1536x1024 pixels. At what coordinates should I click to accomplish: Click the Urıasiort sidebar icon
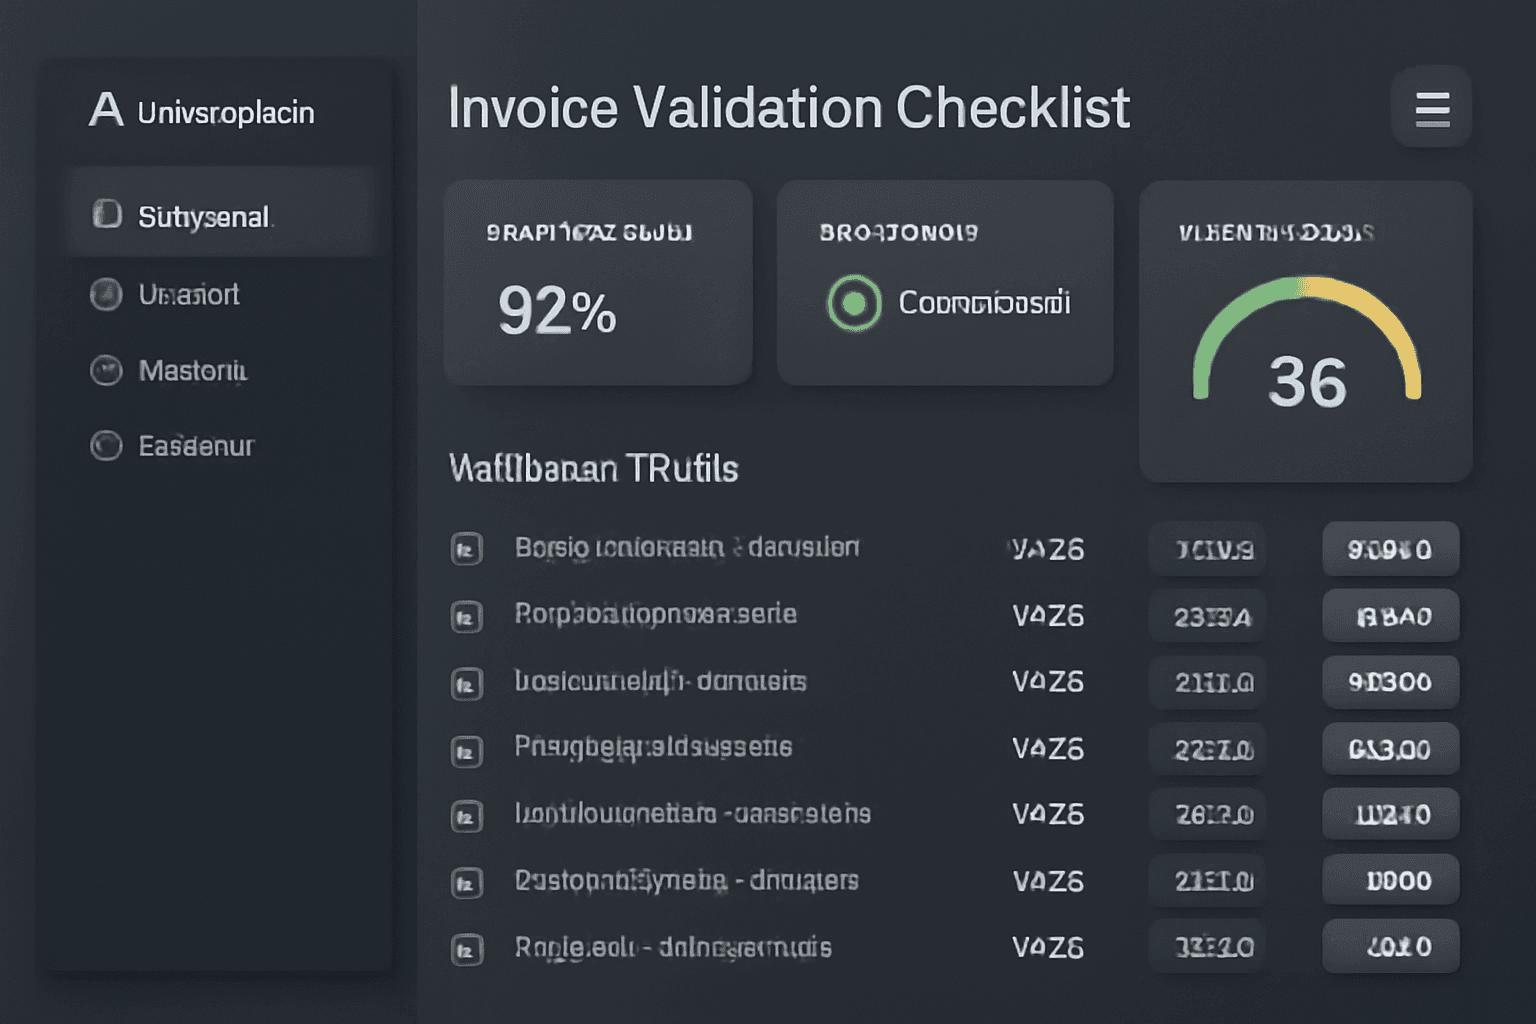coord(106,294)
